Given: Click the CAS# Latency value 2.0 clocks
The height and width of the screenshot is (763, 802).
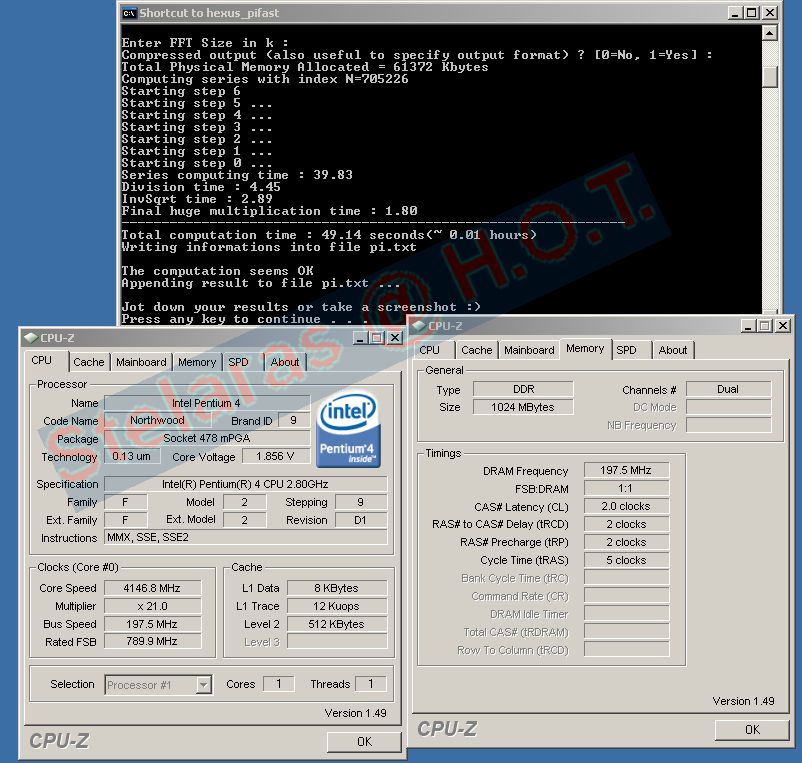Looking at the screenshot, I should (626, 506).
